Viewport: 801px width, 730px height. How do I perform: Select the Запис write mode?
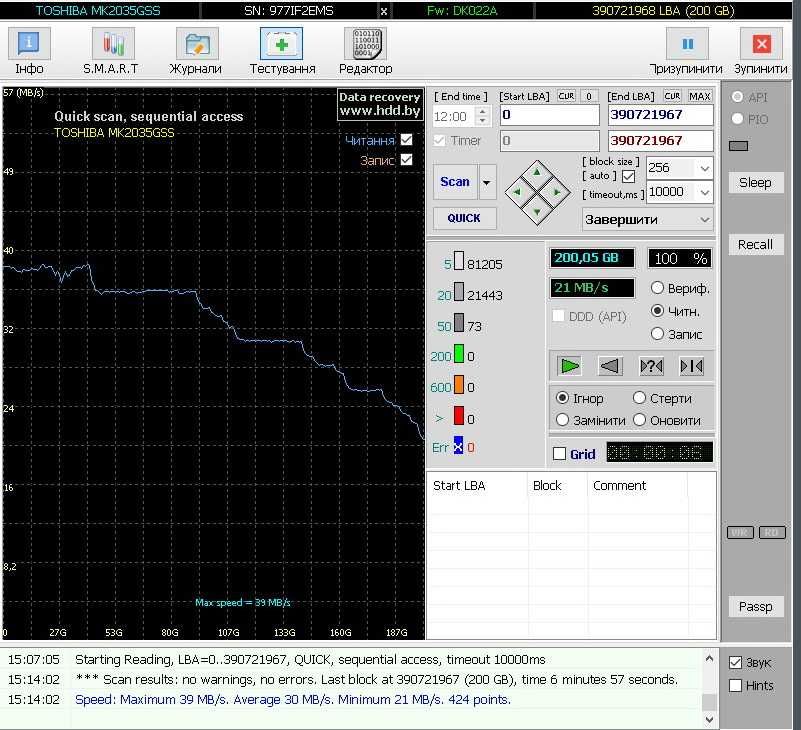coord(657,334)
